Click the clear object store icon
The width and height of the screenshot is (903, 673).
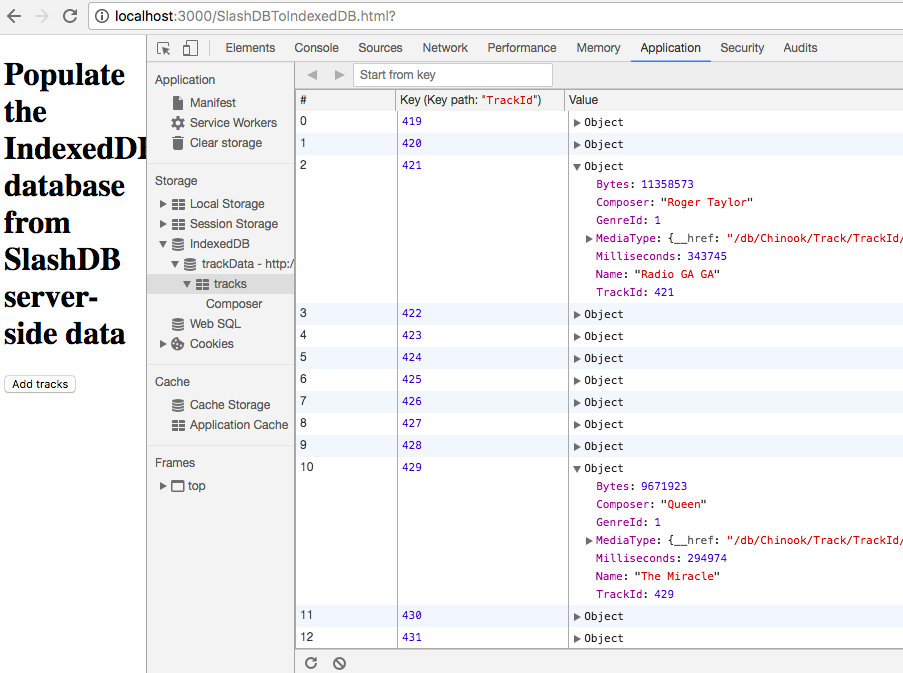point(340,663)
